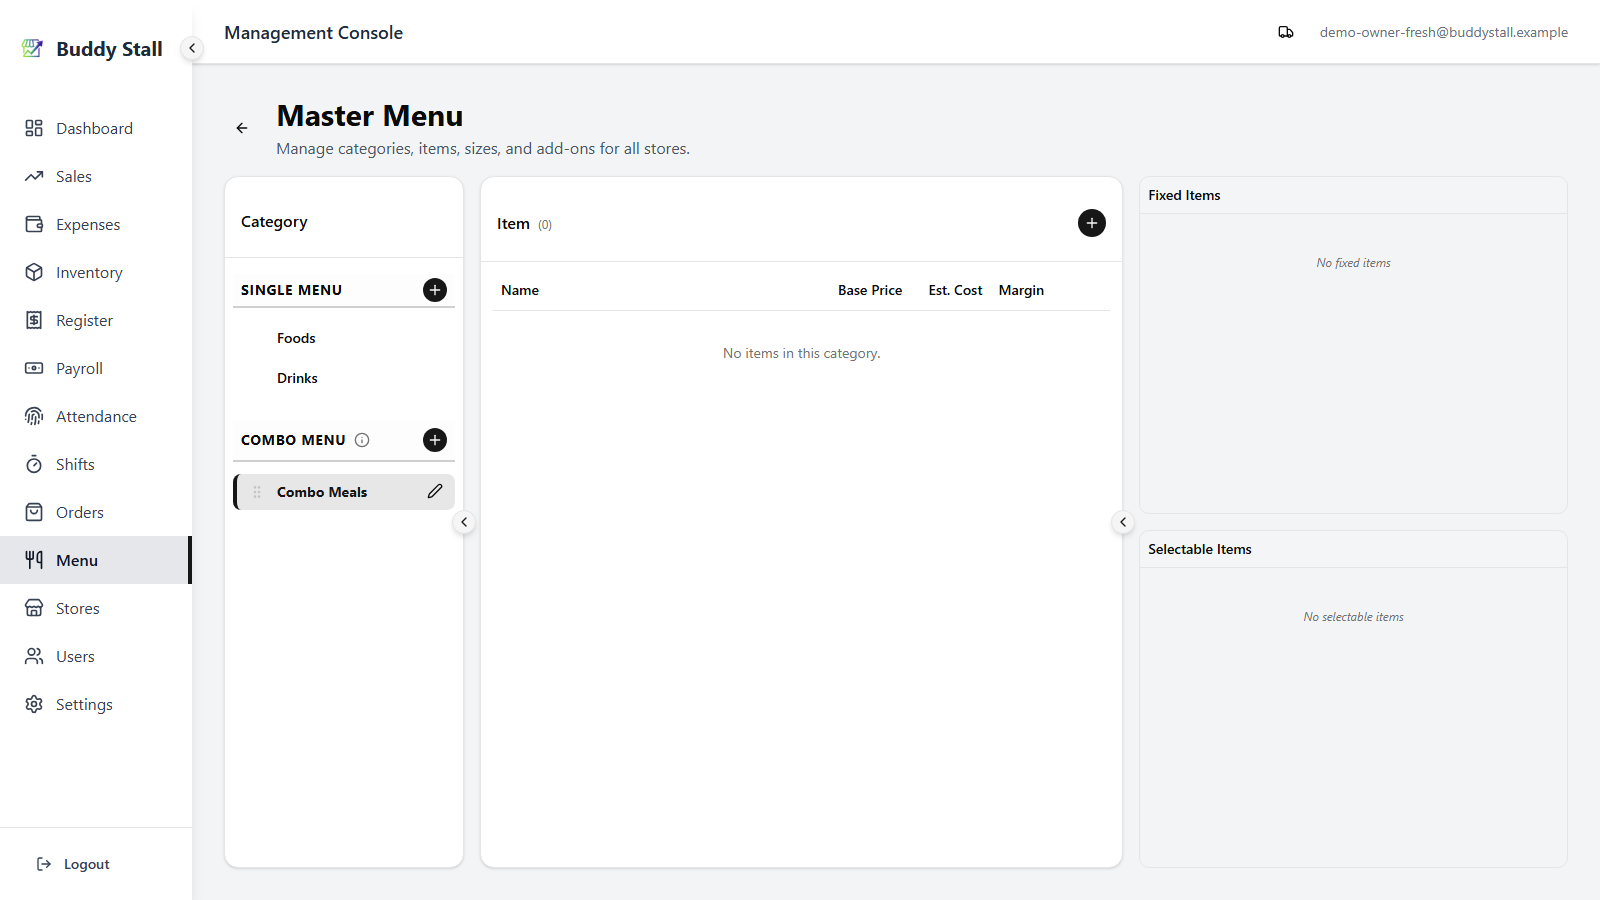Image resolution: width=1600 pixels, height=900 pixels.
Task: Add a new item with plus button
Action: 1092,223
